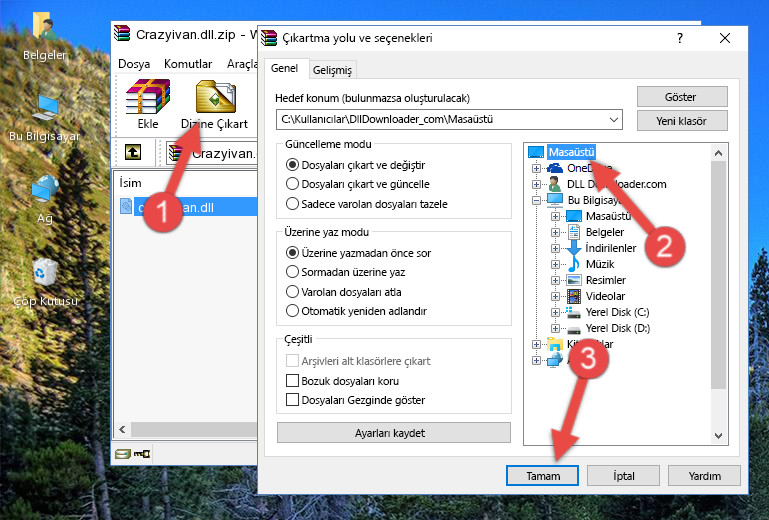Image resolution: width=769 pixels, height=520 pixels.
Task: Select the Masaüstü icon under Bu Bilgisayar
Action: pos(573,216)
